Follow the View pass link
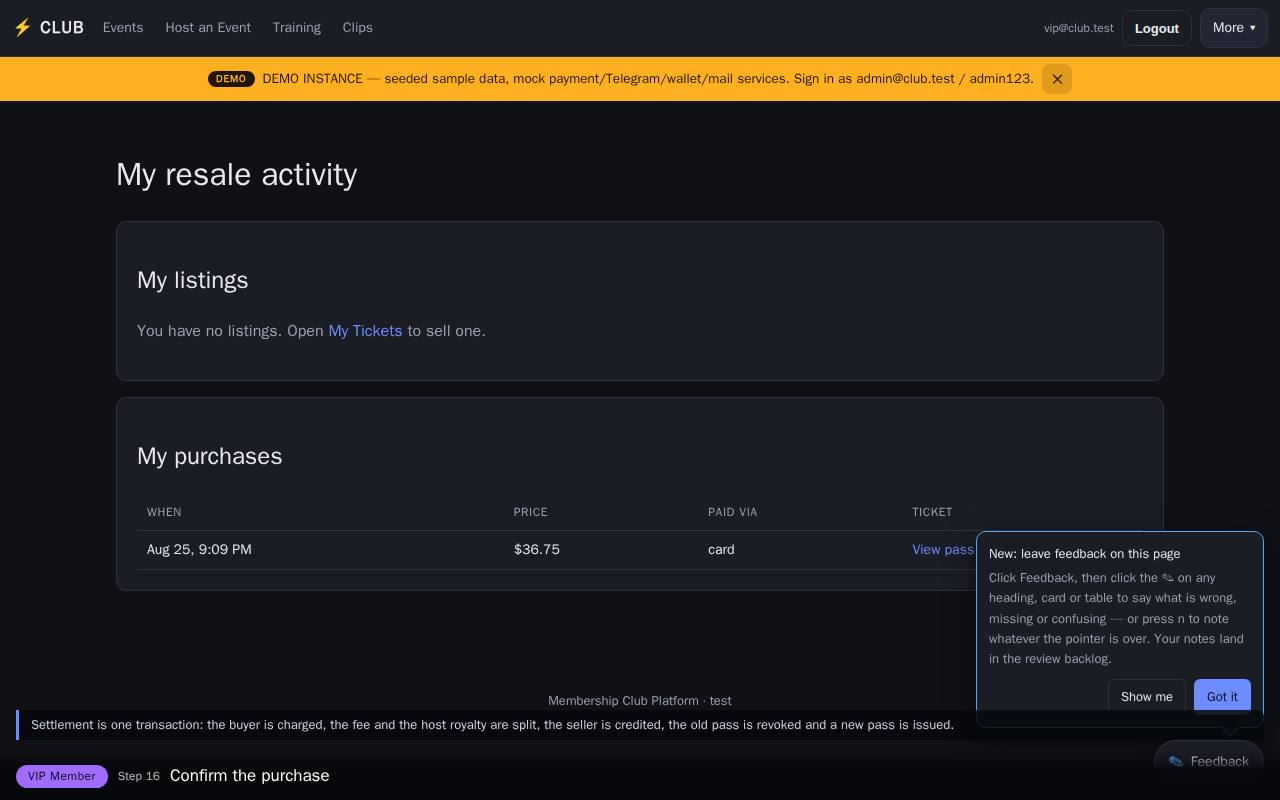The height and width of the screenshot is (800, 1280). (x=942, y=550)
